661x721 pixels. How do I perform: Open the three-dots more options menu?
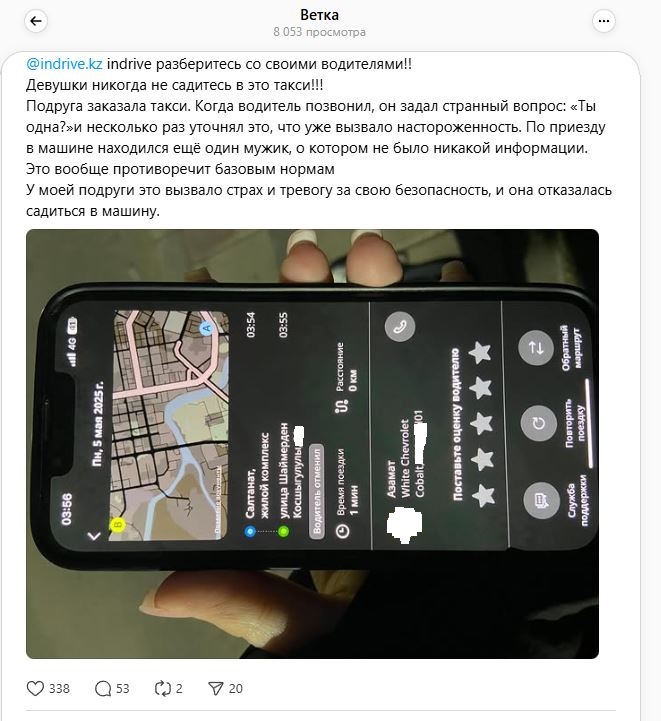point(604,21)
